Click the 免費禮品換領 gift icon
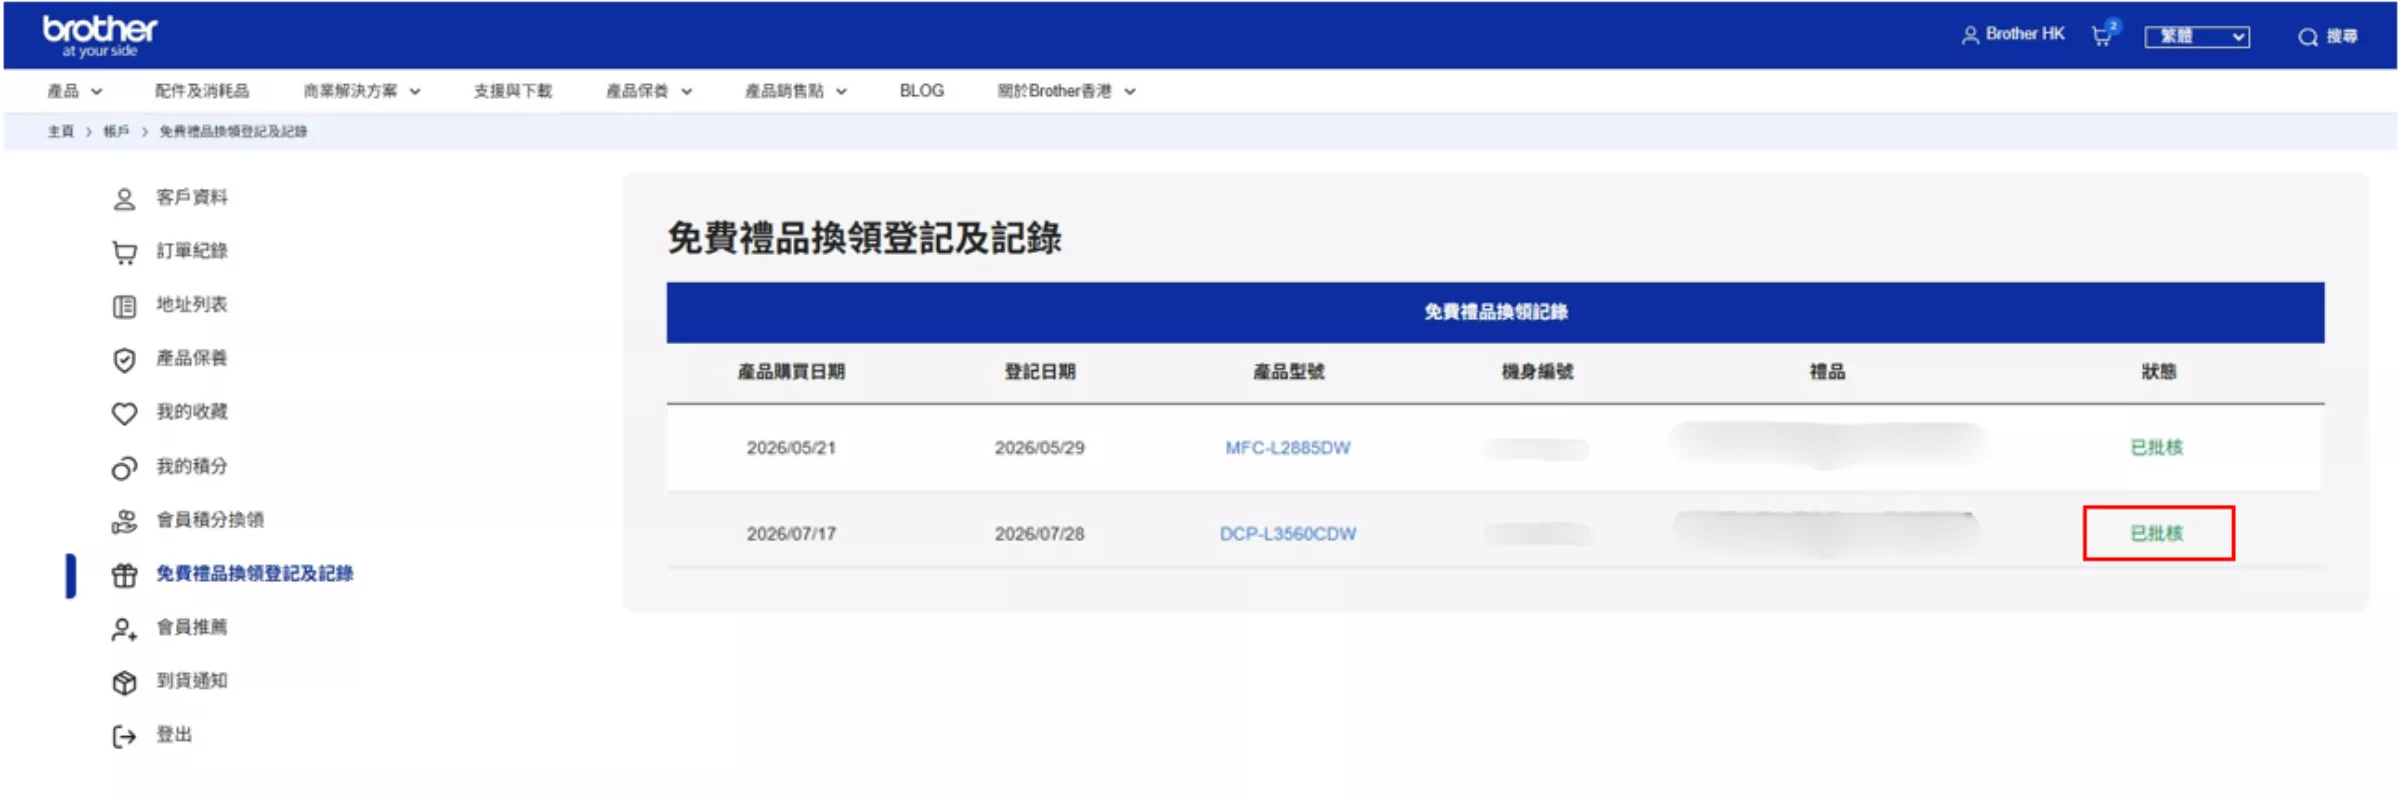Screen dimensions: 2399x799 (x=124, y=575)
